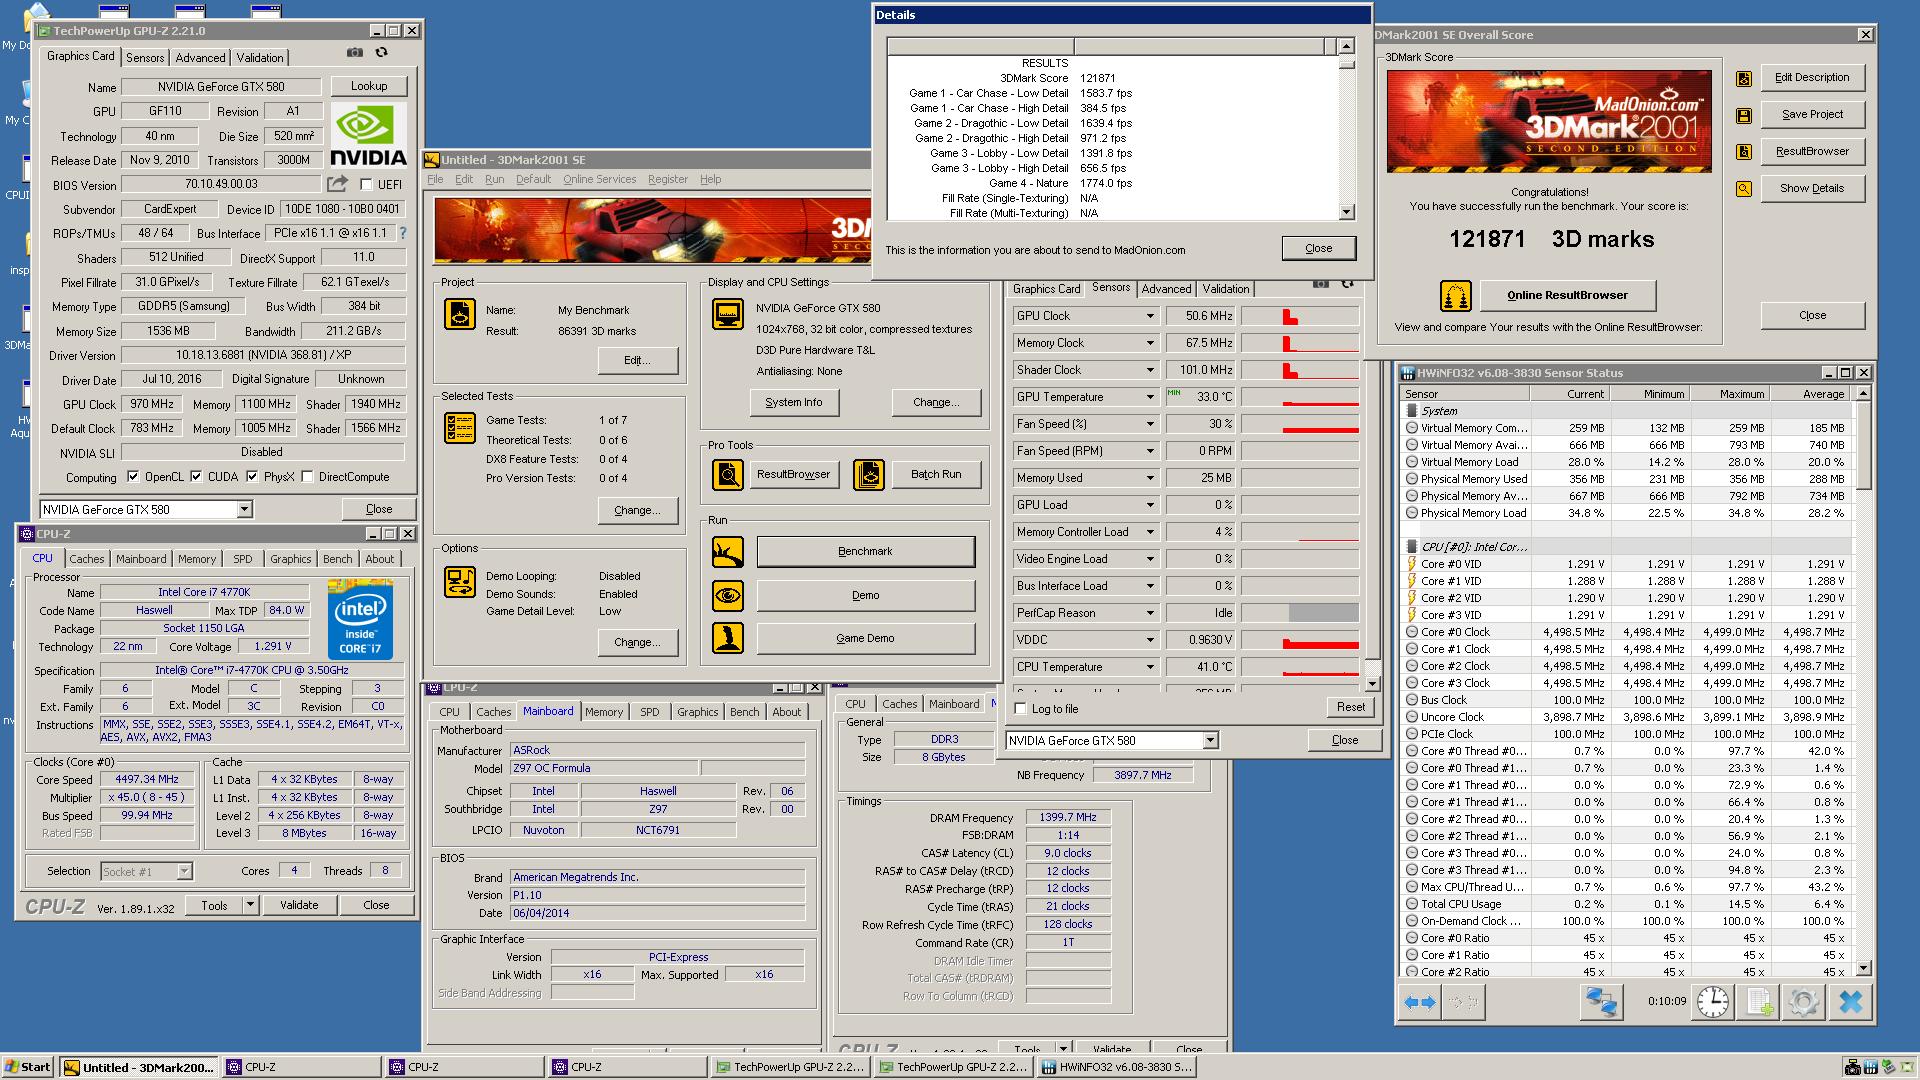Image resolution: width=1920 pixels, height=1080 pixels.
Task: Click the Online ResultBrowser button
Action: coord(1567,296)
